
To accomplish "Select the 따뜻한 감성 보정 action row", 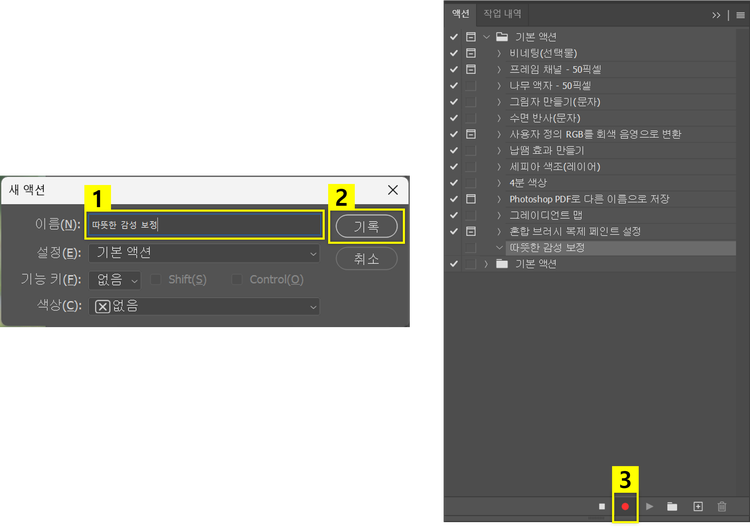I will pos(620,248).
